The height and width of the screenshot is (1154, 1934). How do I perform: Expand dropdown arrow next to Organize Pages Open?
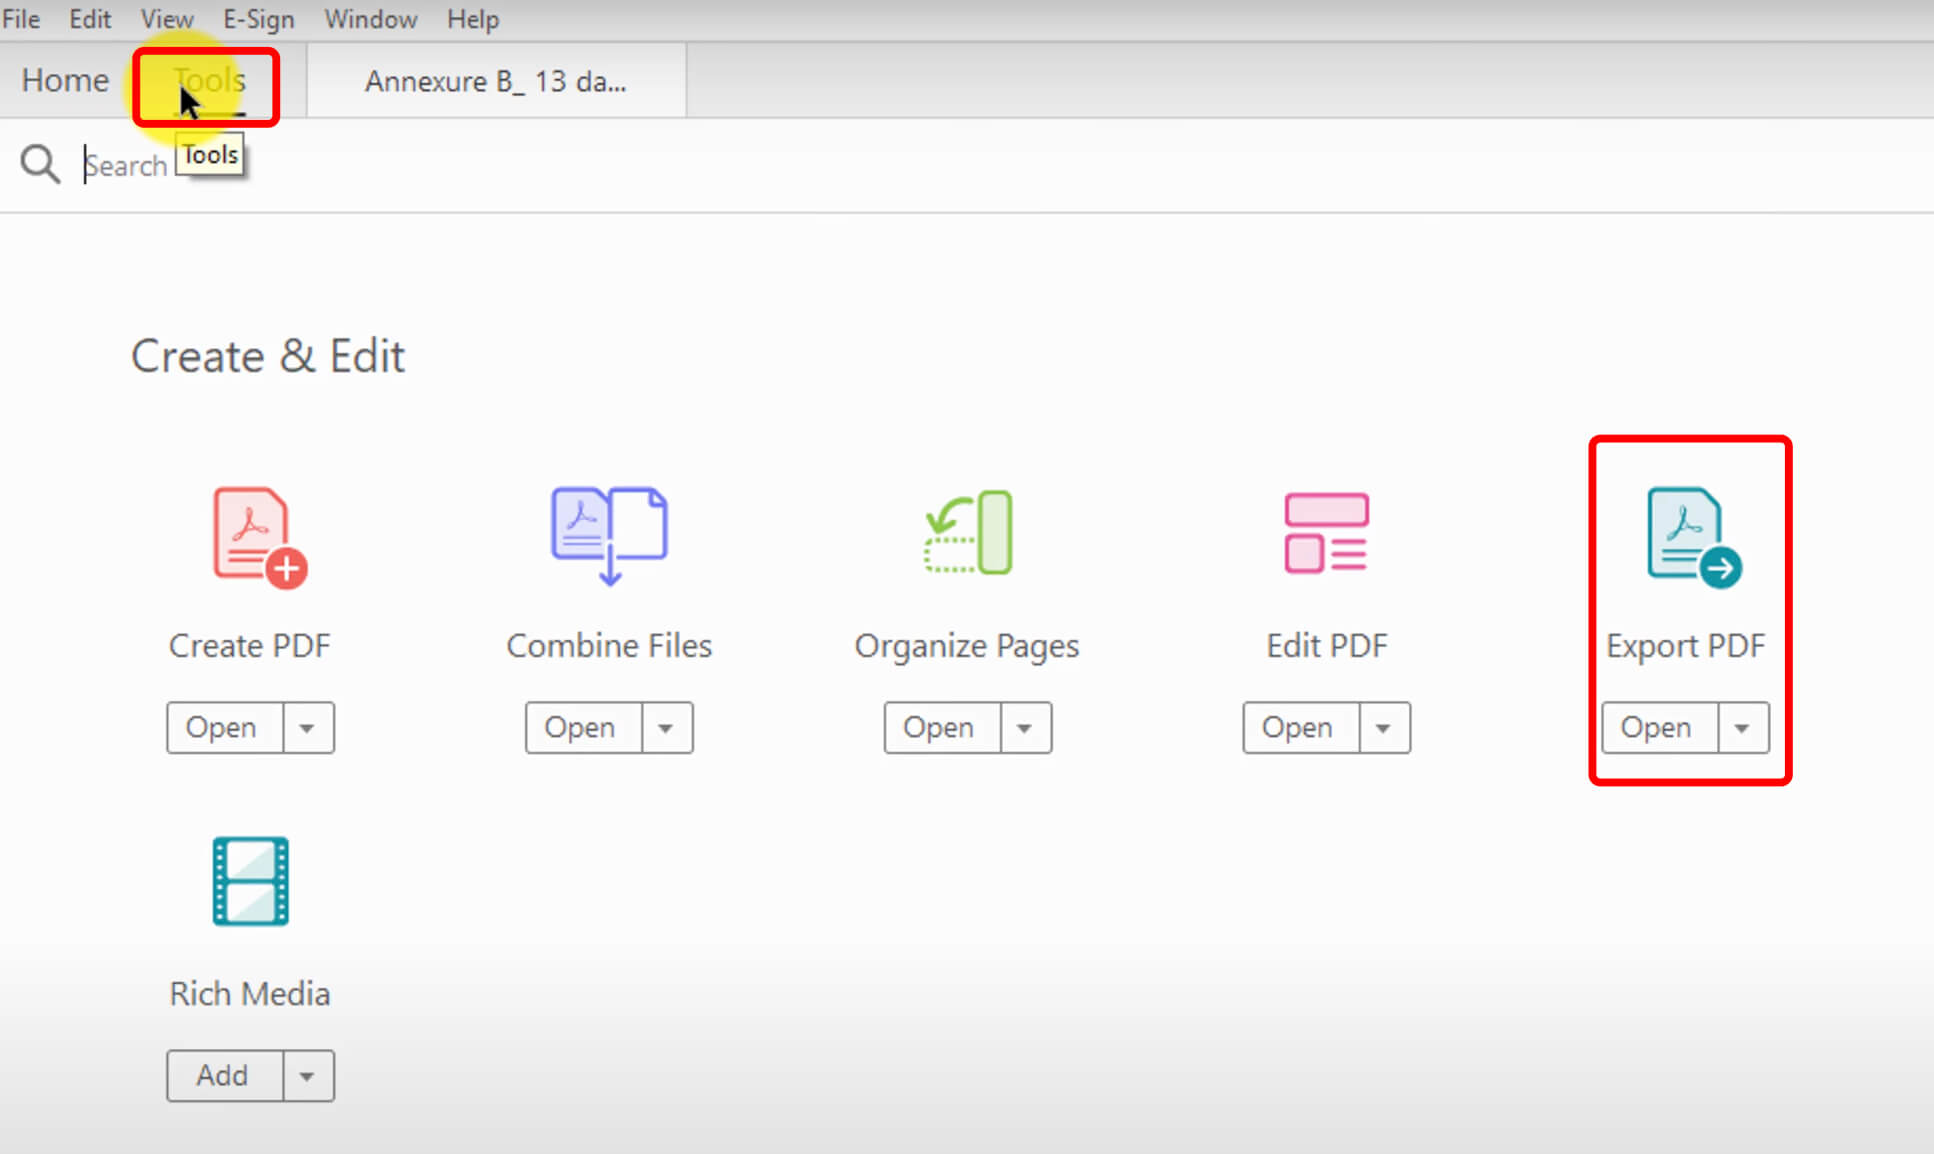tap(1026, 727)
